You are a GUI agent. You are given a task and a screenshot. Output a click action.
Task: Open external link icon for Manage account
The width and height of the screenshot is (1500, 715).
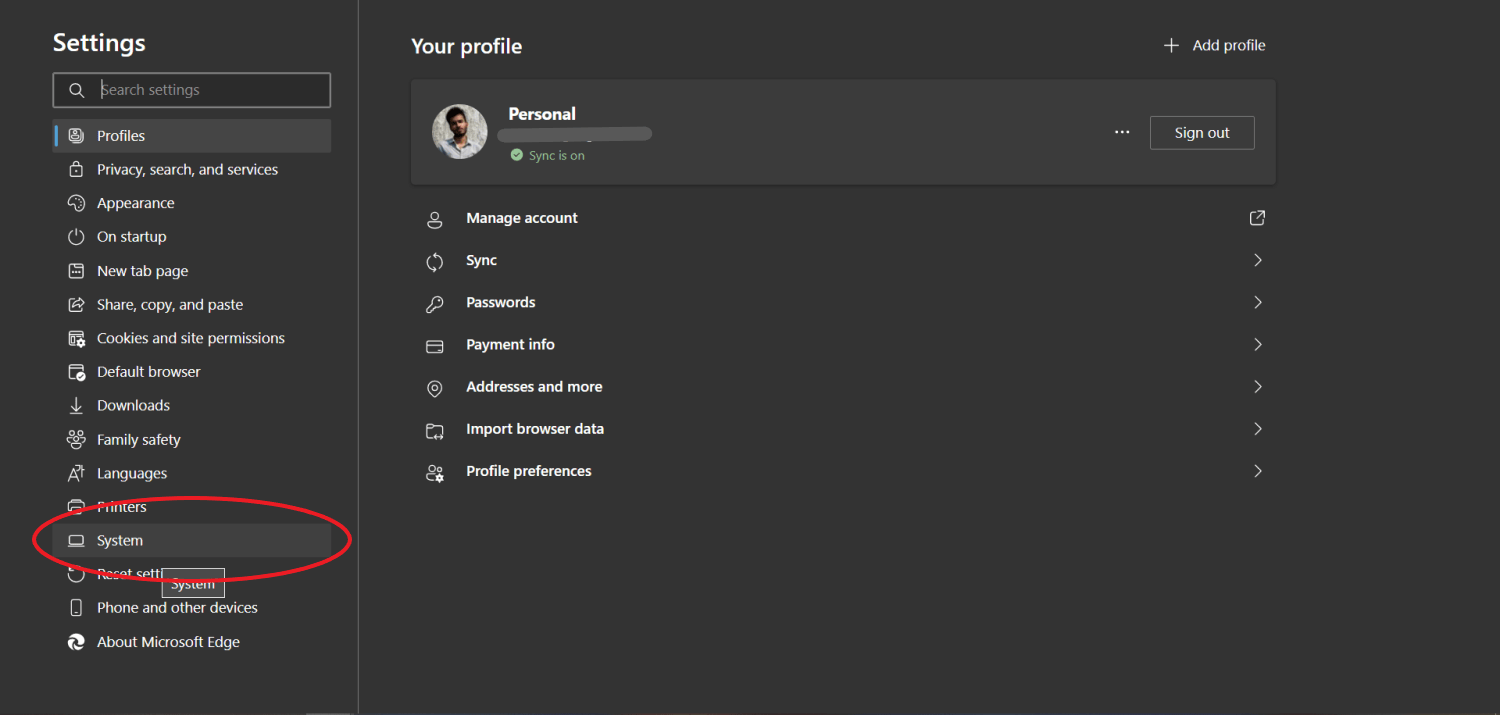pyautogui.click(x=1257, y=218)
